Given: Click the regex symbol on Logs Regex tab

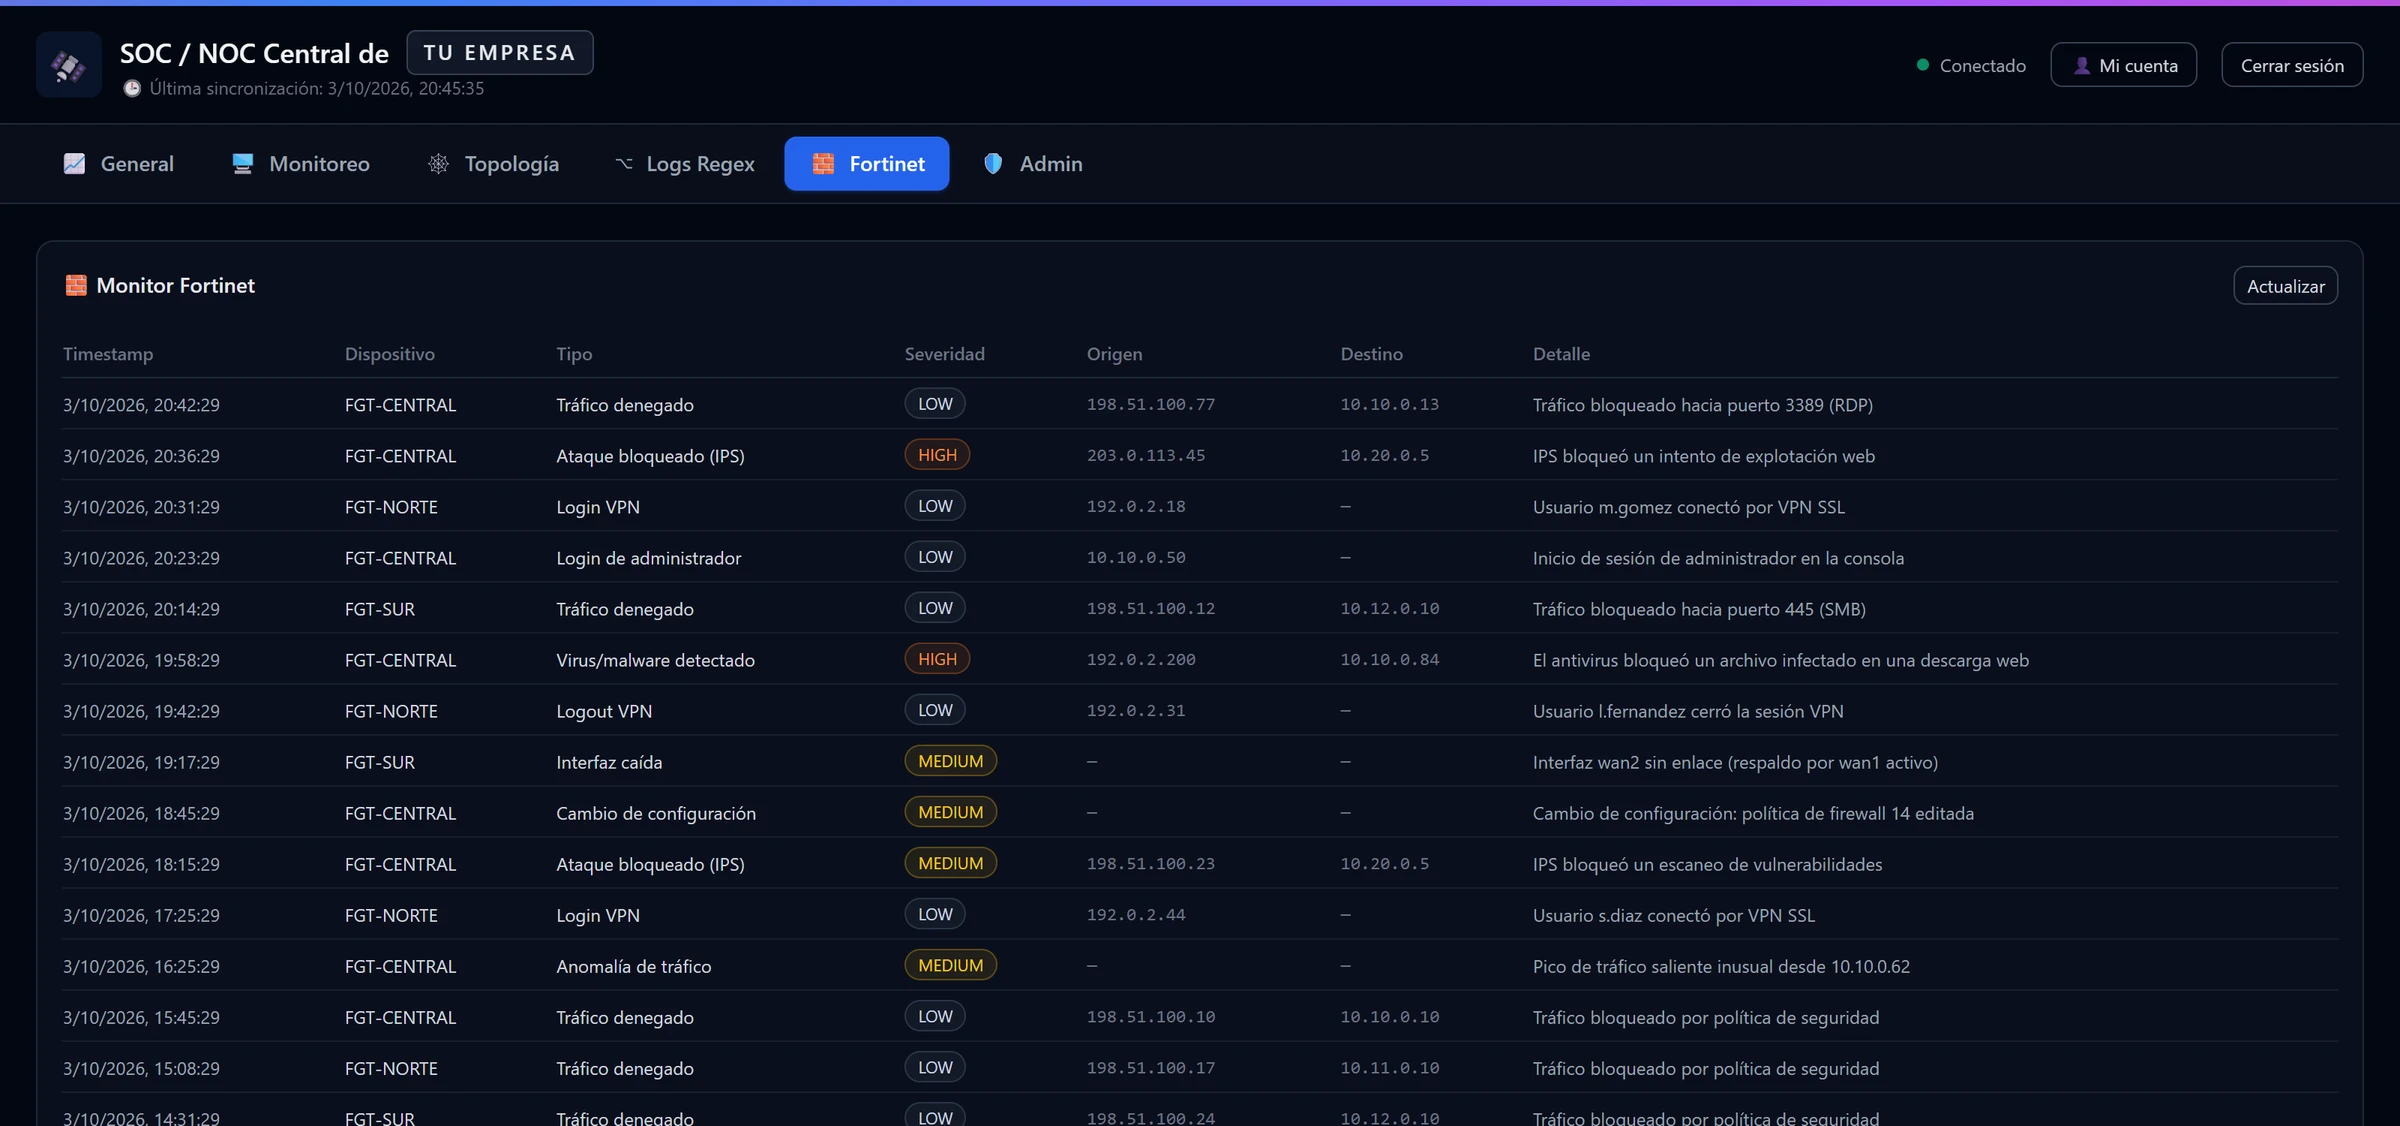Looking at the screenshot, I should pyautogui.click(x=624, y=163).
